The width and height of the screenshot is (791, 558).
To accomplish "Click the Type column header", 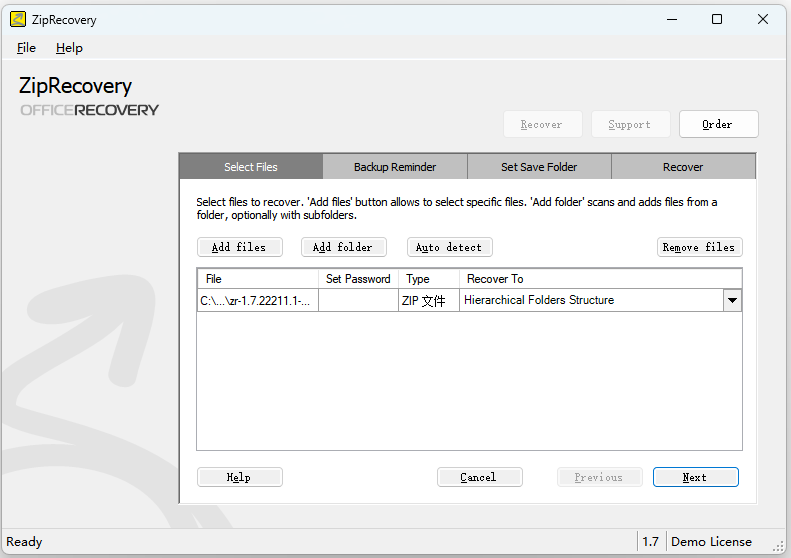I will [x=429, y=279].
